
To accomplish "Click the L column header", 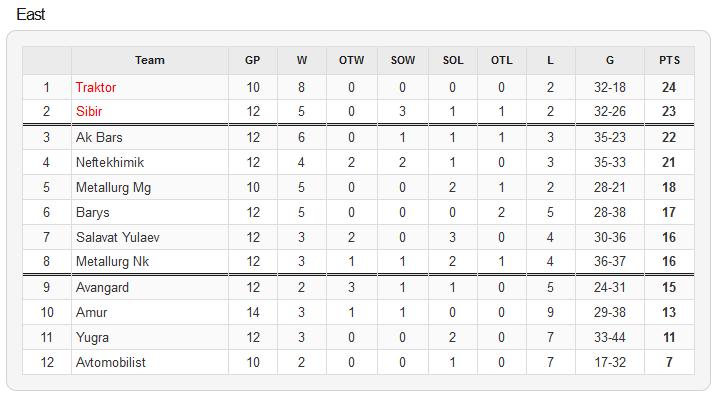I will (x=550, y=60).
